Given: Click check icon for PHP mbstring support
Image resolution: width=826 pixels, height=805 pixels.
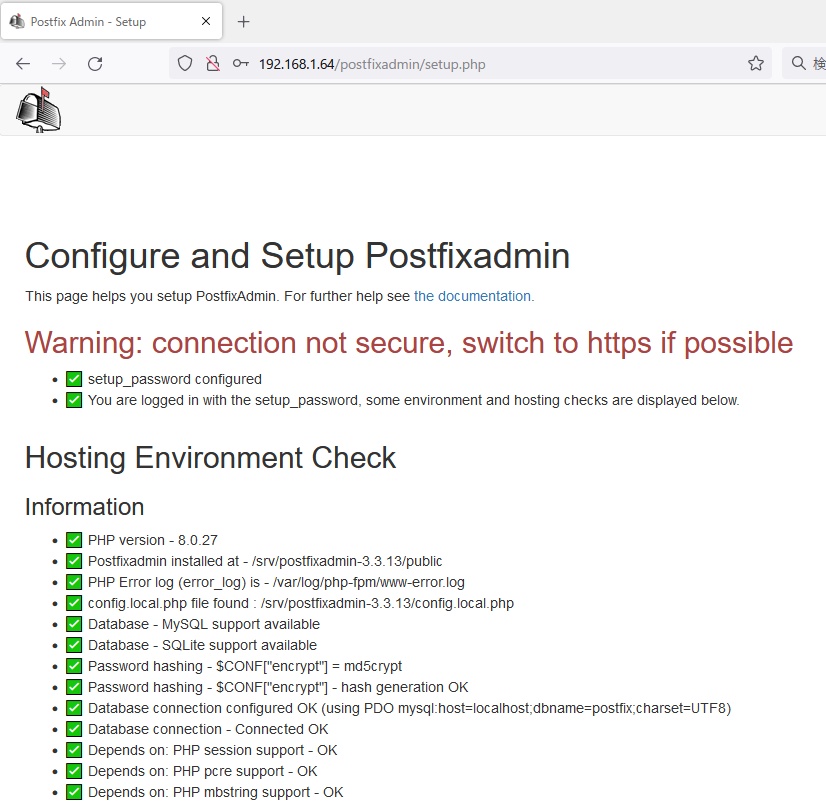Looking at the screenshot, I should [74, 792].
